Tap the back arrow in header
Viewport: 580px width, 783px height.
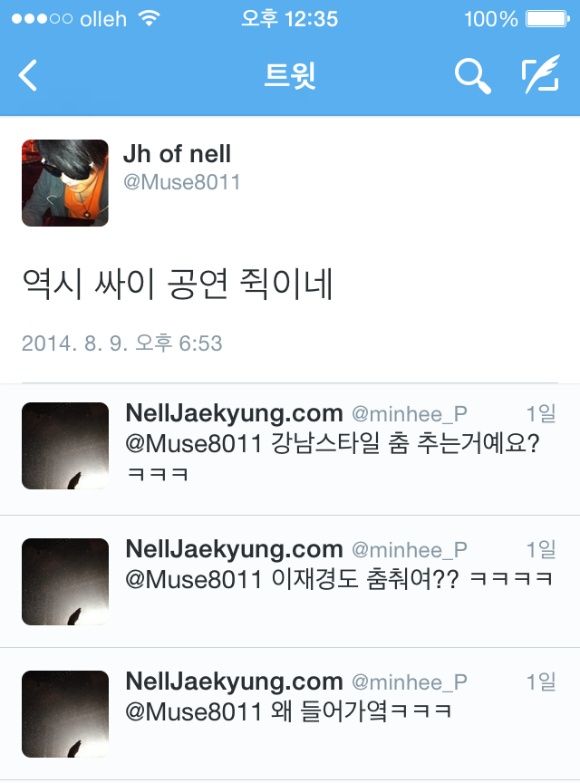(x=27, y=75)
